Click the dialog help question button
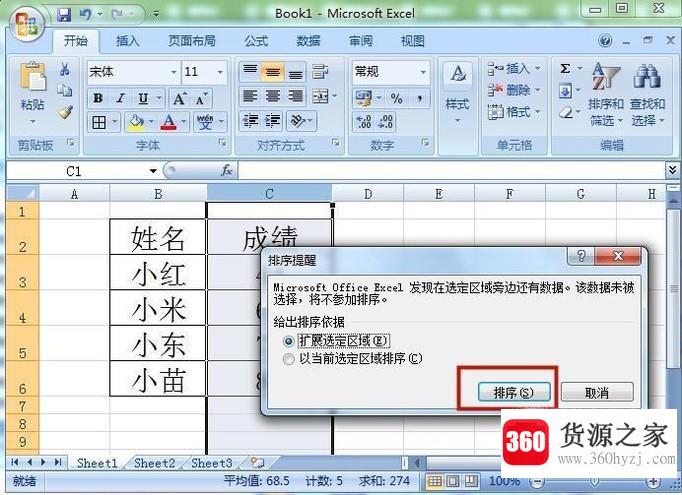Image resolution: width=682 pixels, height=495 pixels. coord(581,256)
